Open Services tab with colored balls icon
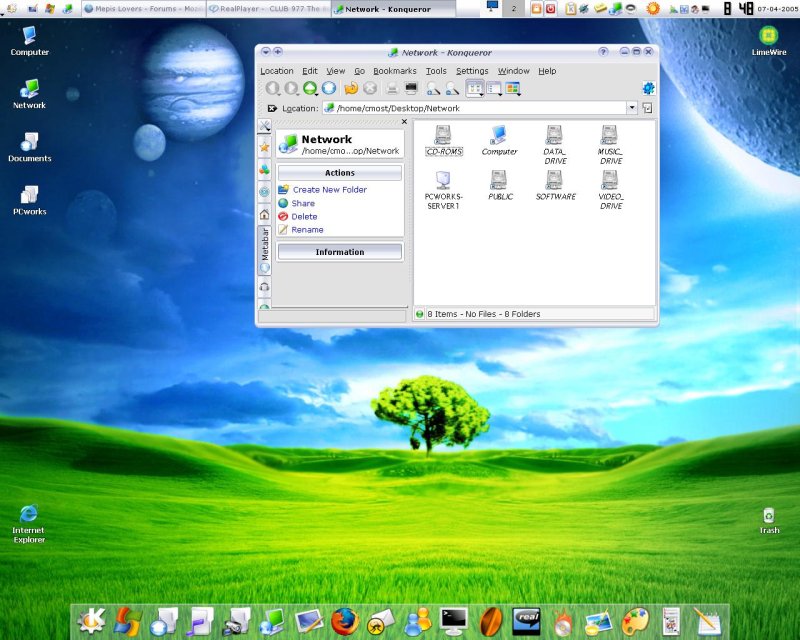 pos(264,169)
